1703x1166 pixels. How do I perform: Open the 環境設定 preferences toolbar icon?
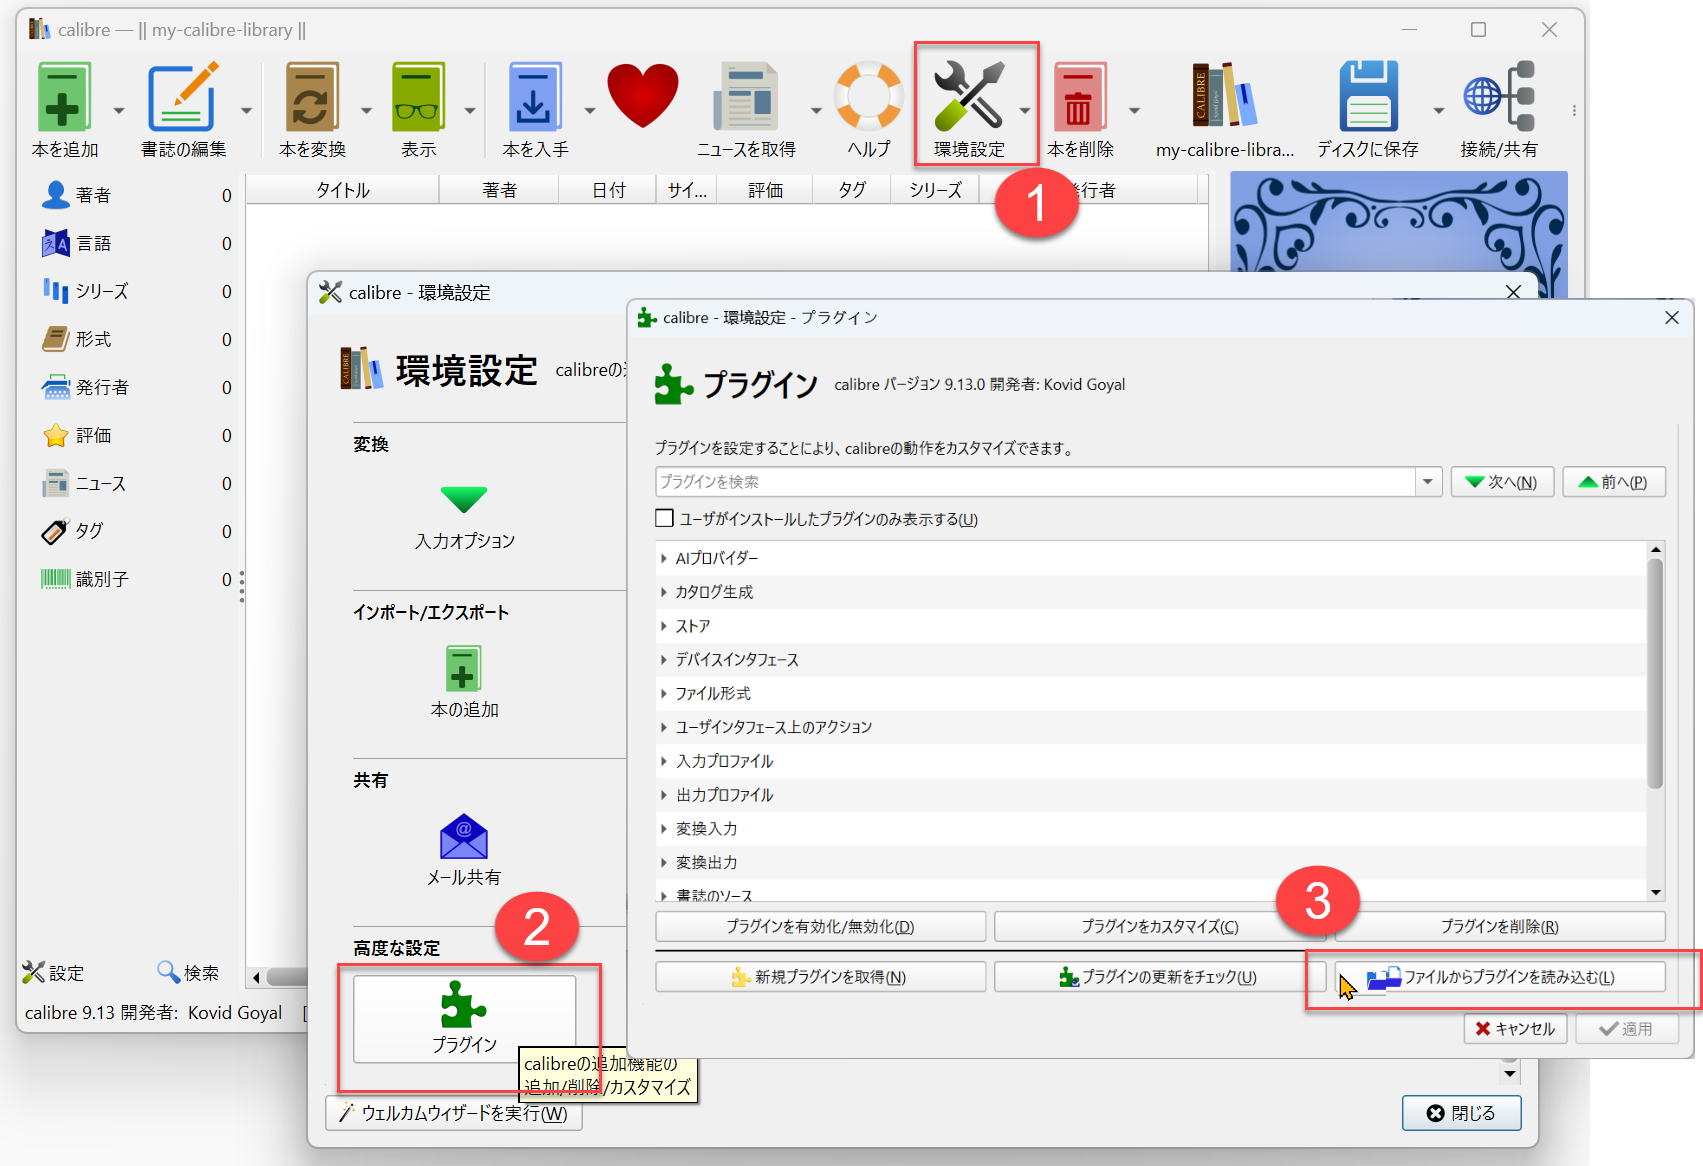pyautogui.click(x=968, y=96)
